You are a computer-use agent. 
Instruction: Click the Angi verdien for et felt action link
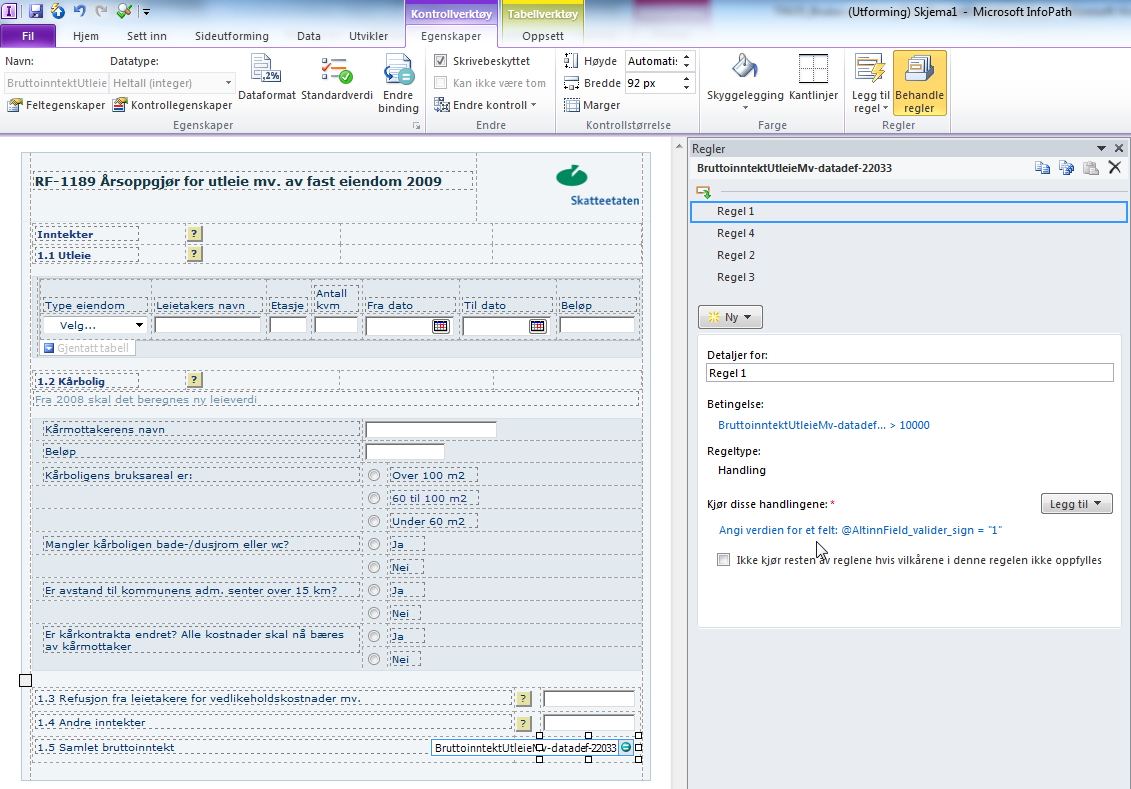[860, 530]
